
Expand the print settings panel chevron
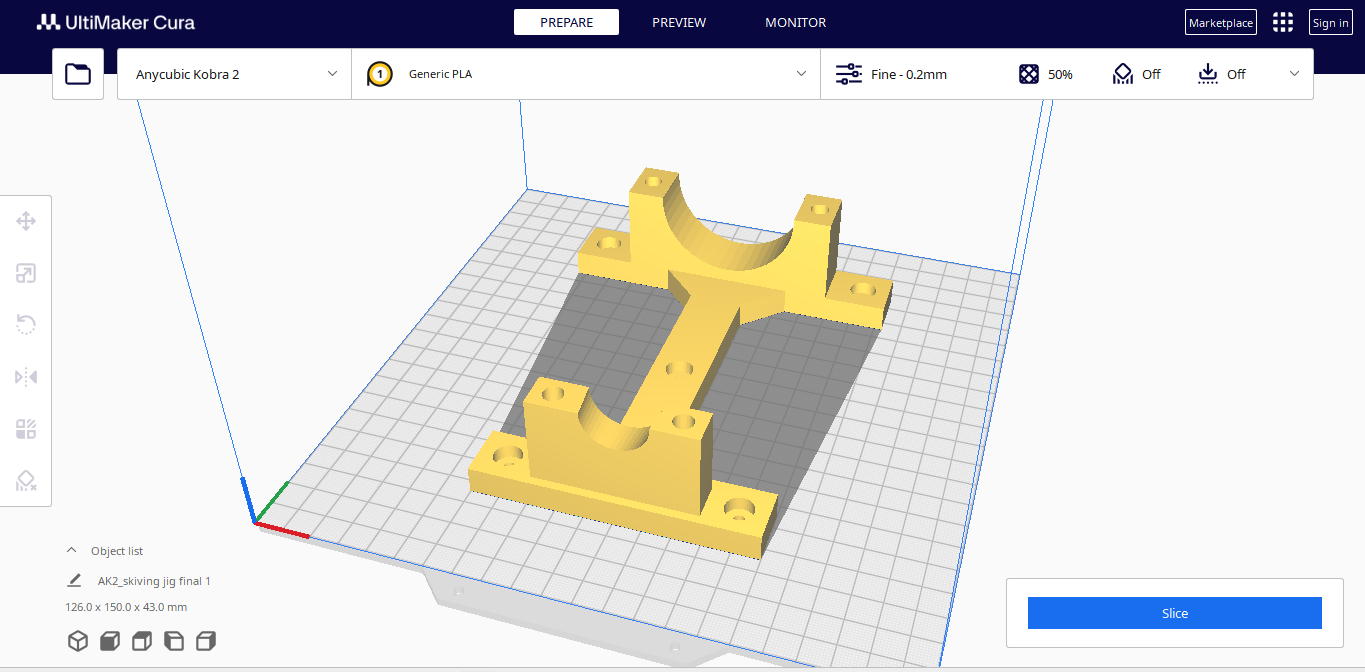[x=1295, y=74]
